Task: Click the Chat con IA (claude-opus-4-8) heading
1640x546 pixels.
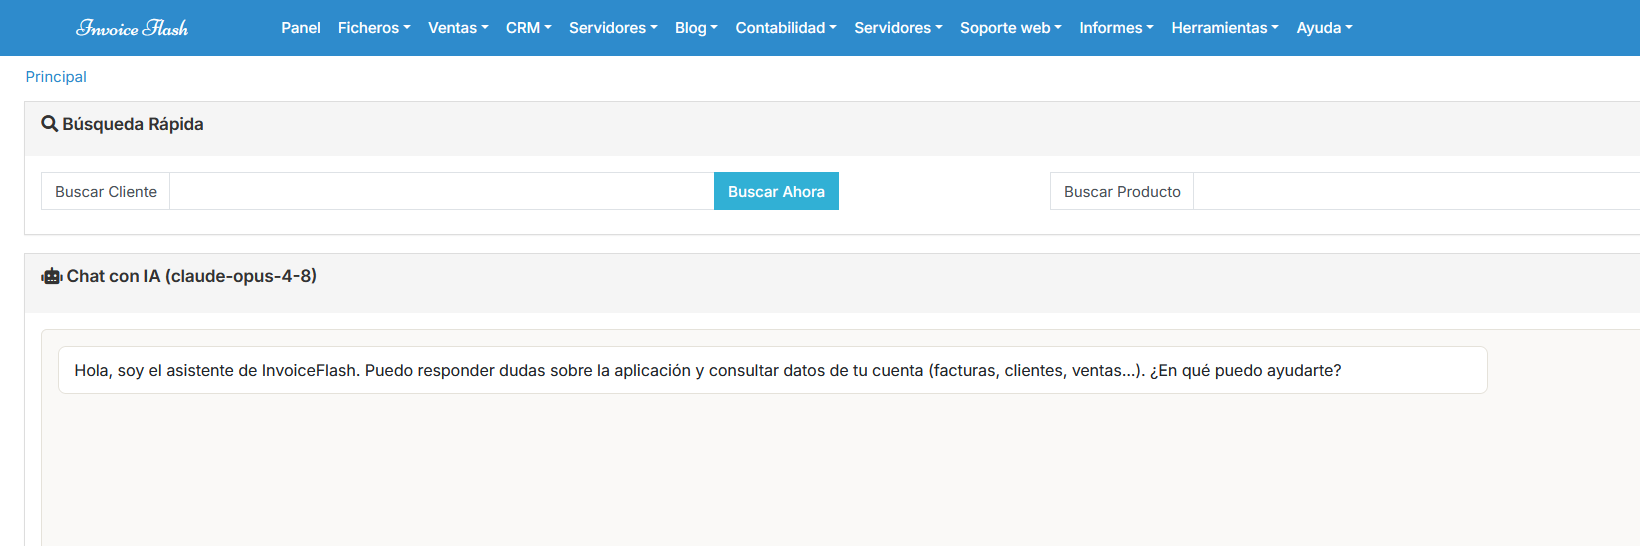Action: click(192, 276)
